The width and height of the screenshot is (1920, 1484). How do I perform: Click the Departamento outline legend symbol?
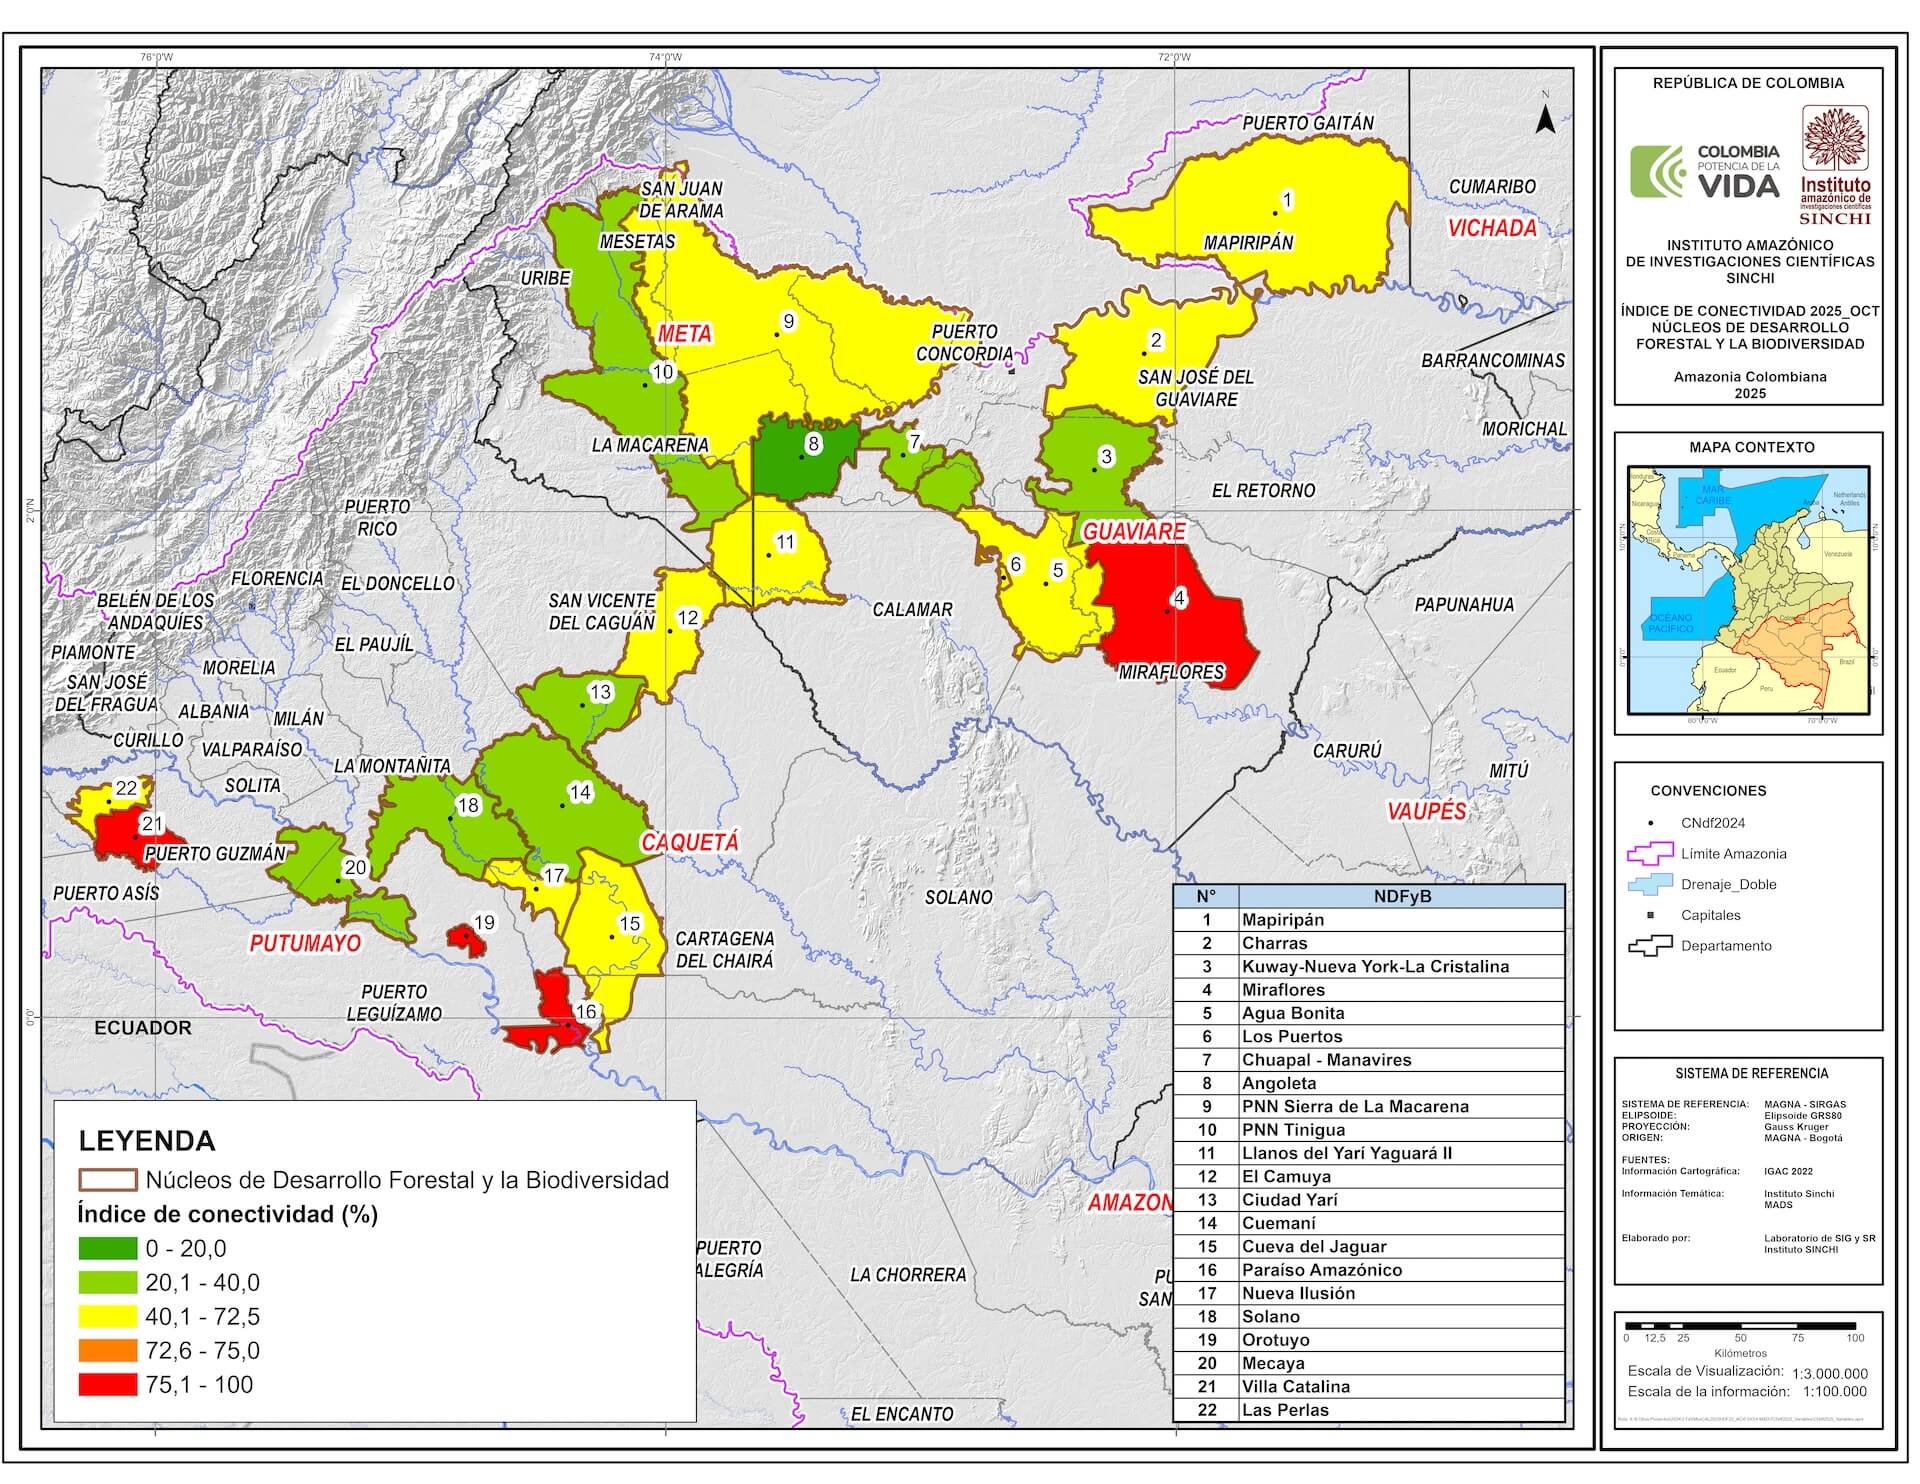(1650, 945)
